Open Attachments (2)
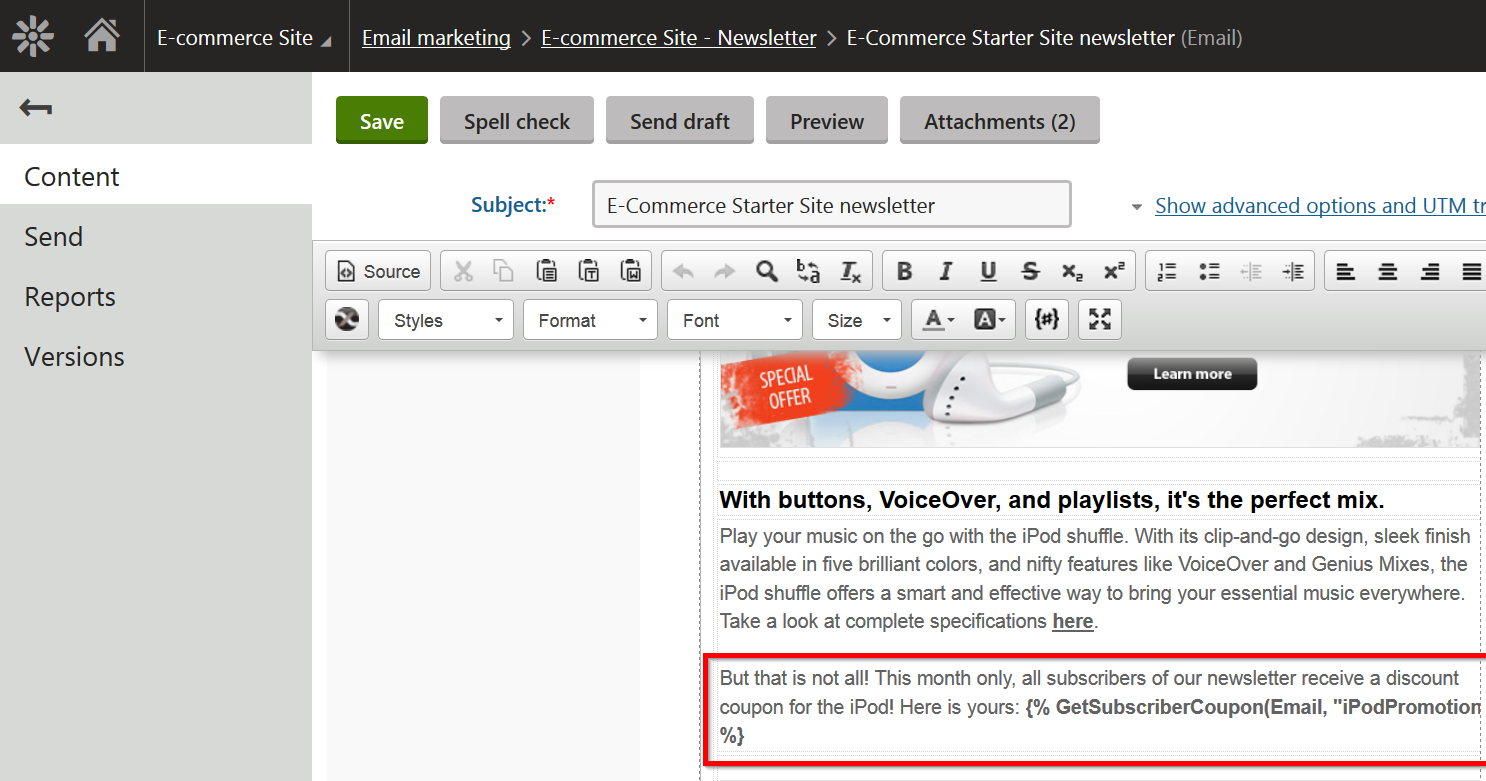 [x=1000, y=121]
